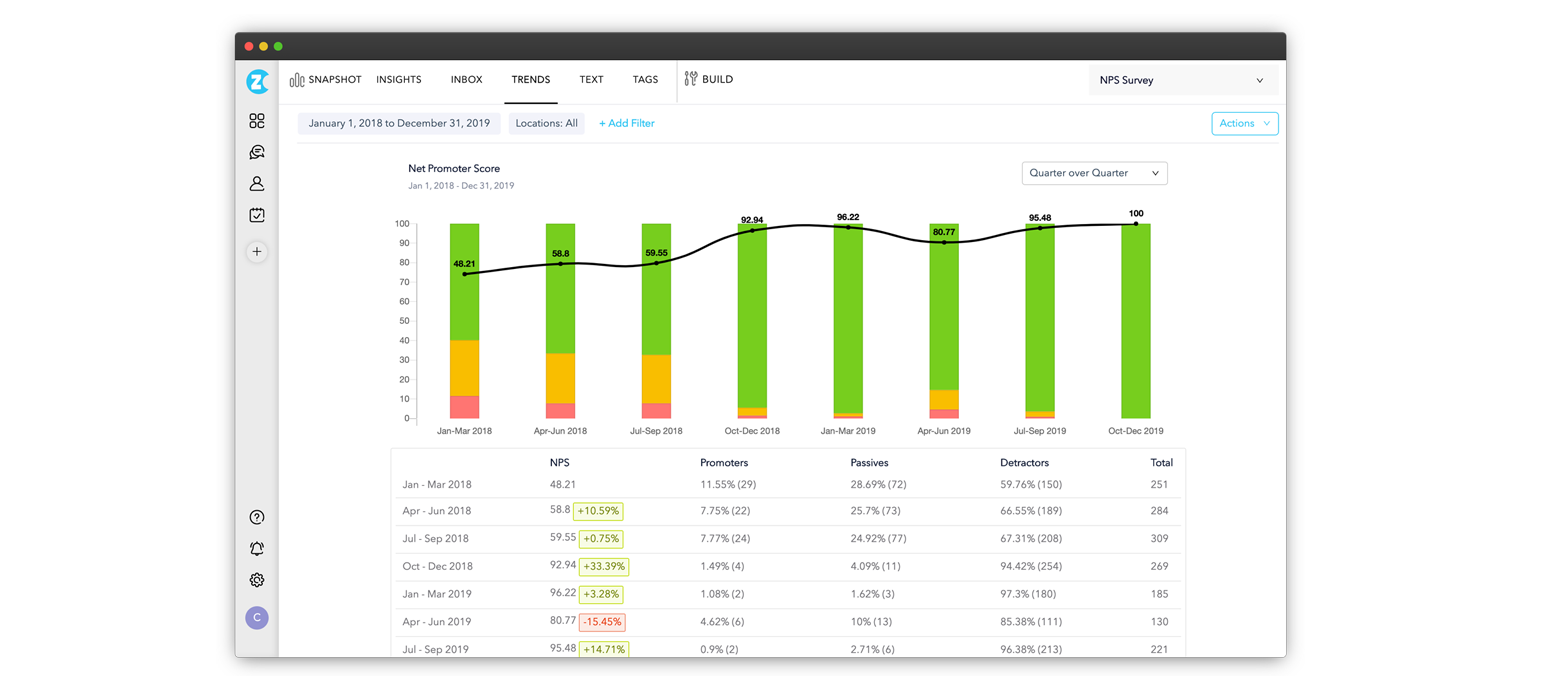1550x700 pixels.
Task: Click the 97.3% (180) detractors cell
Action: [1030, 594]
